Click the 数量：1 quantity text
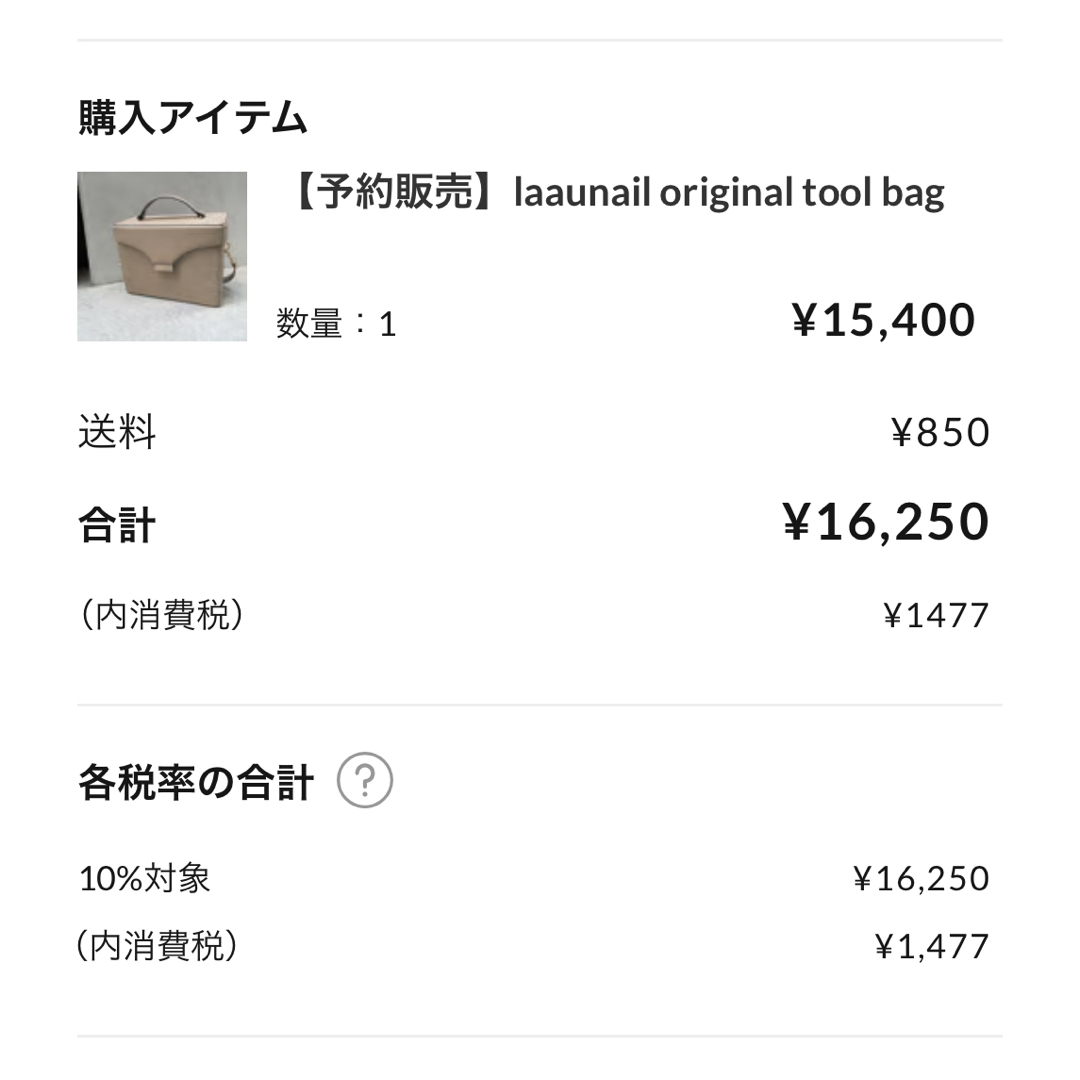The image size is (1080, 1080). (x=335, y=324)
